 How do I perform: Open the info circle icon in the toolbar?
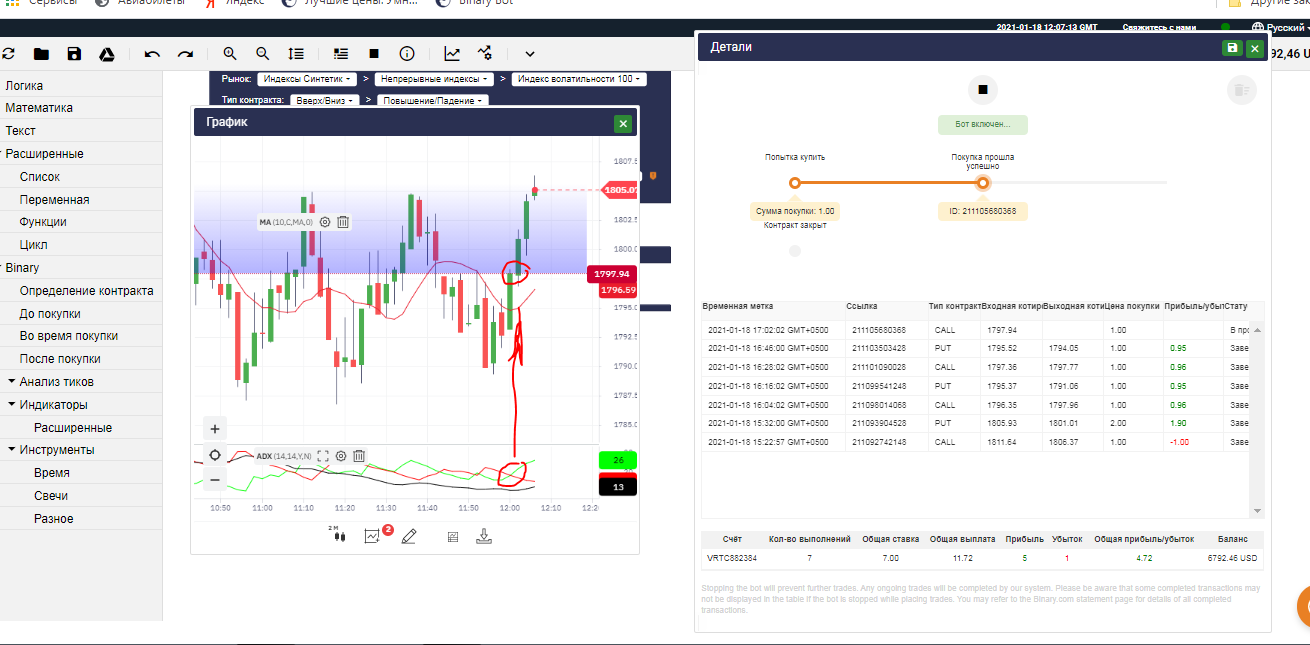tap(407, 54)
